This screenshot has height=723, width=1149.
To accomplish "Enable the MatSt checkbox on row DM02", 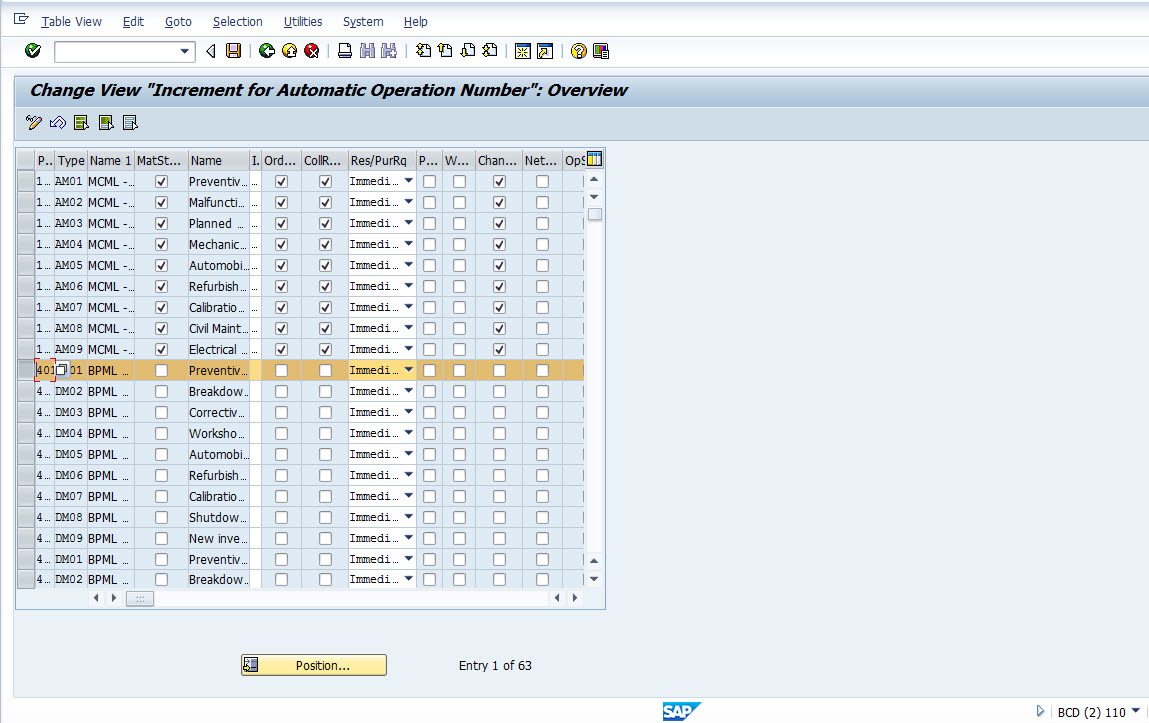I will pos(161,391).
